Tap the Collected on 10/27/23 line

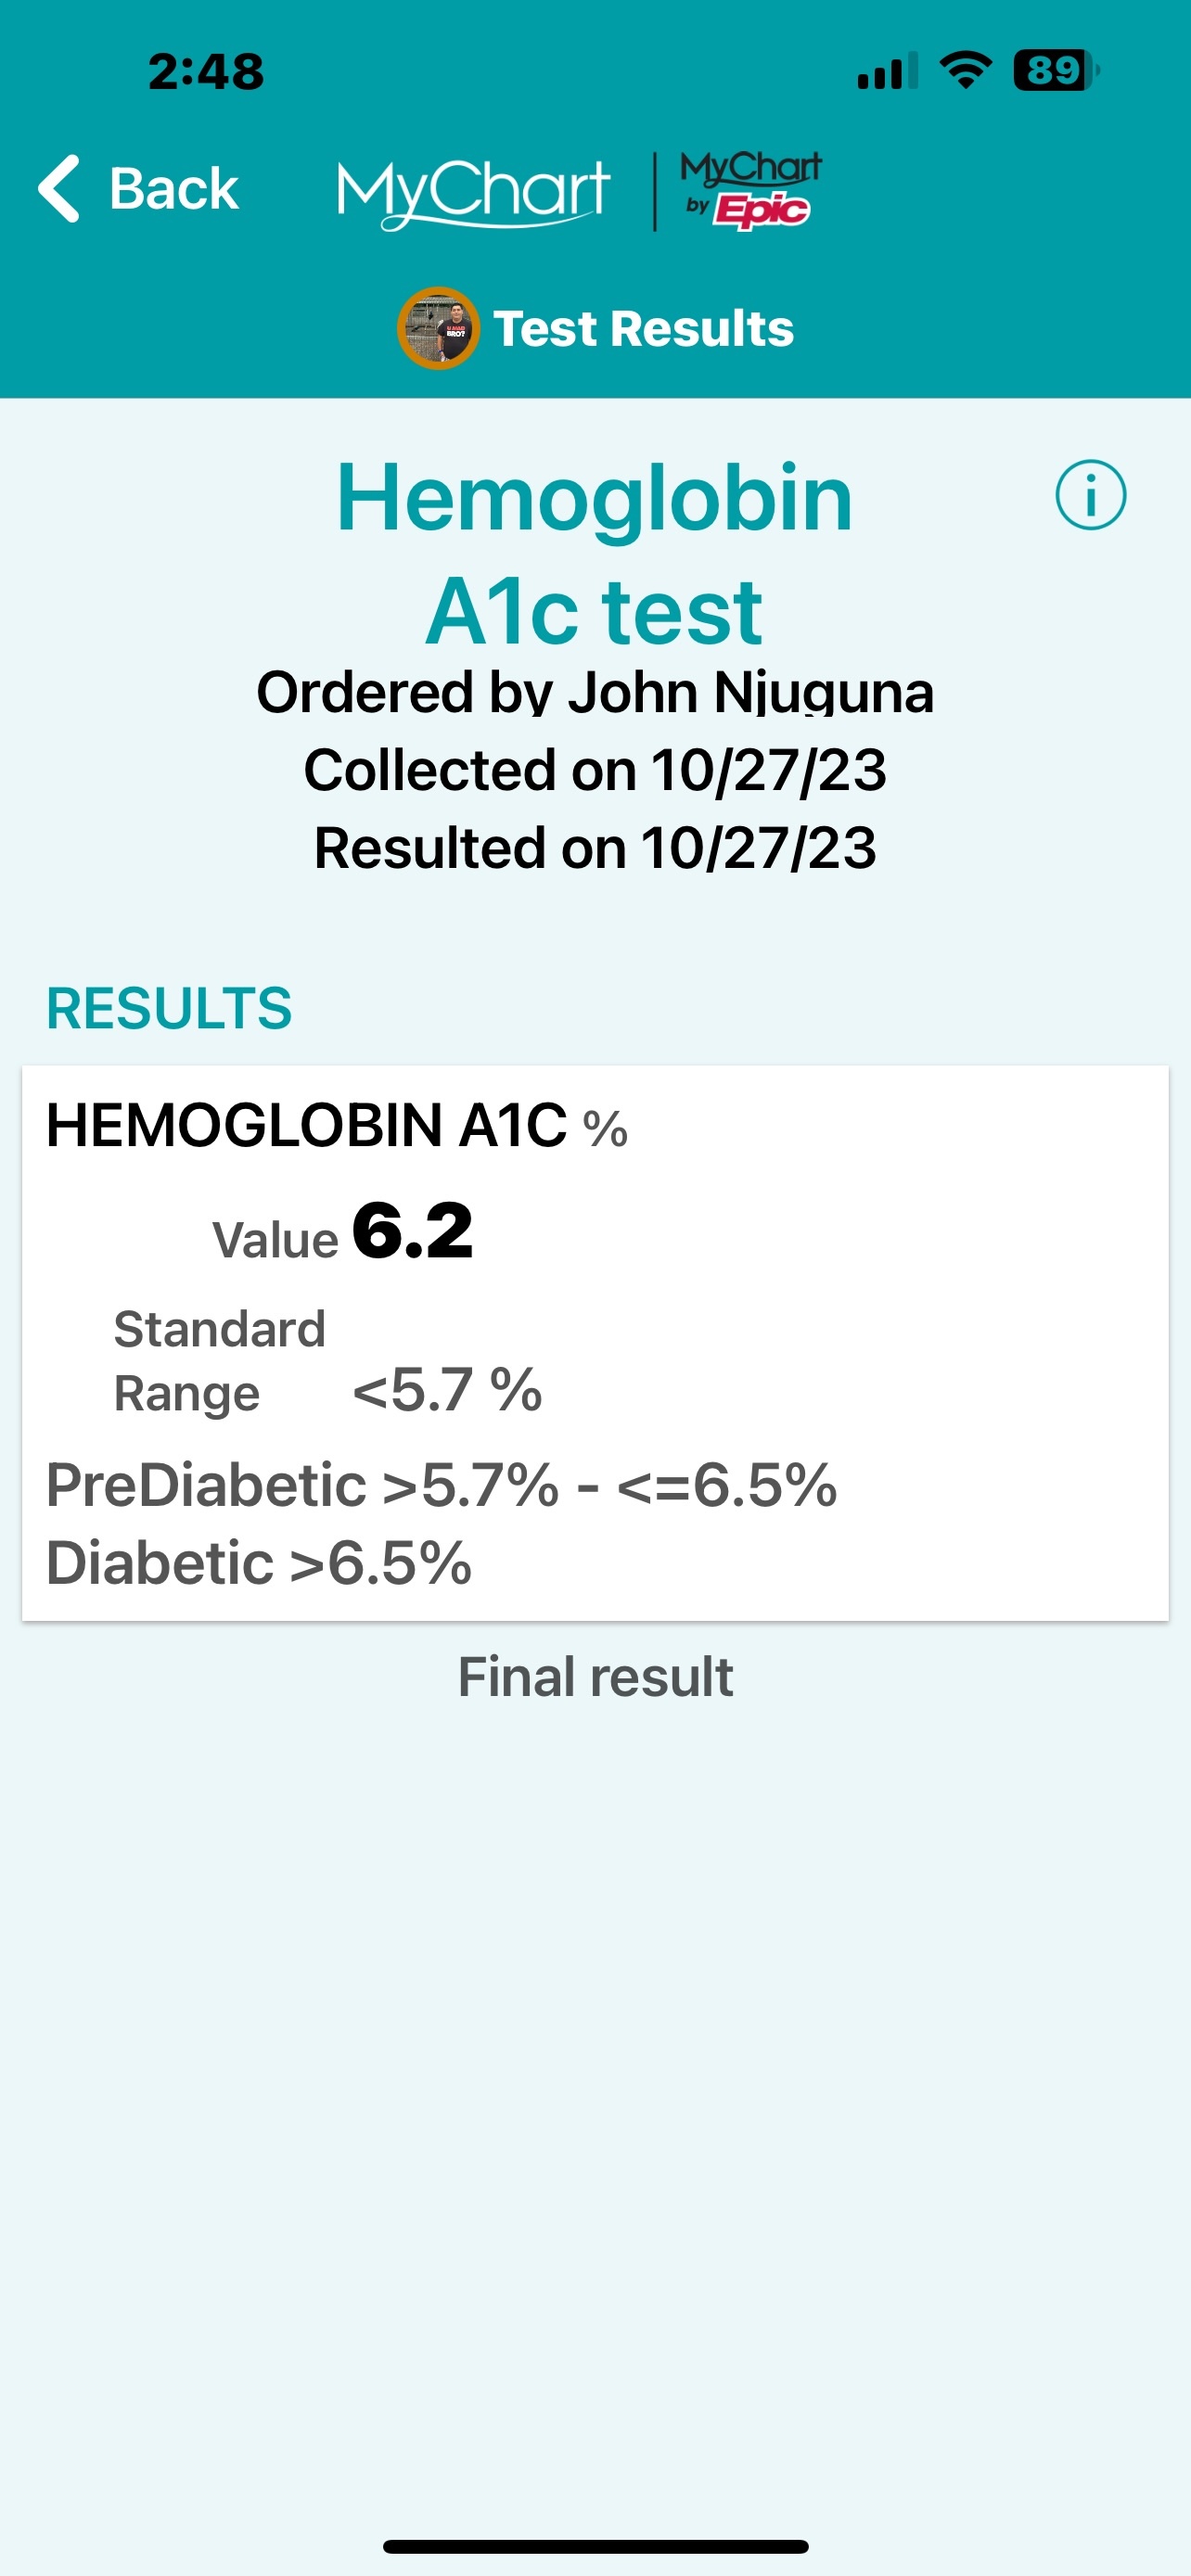(x=595, y=770)
